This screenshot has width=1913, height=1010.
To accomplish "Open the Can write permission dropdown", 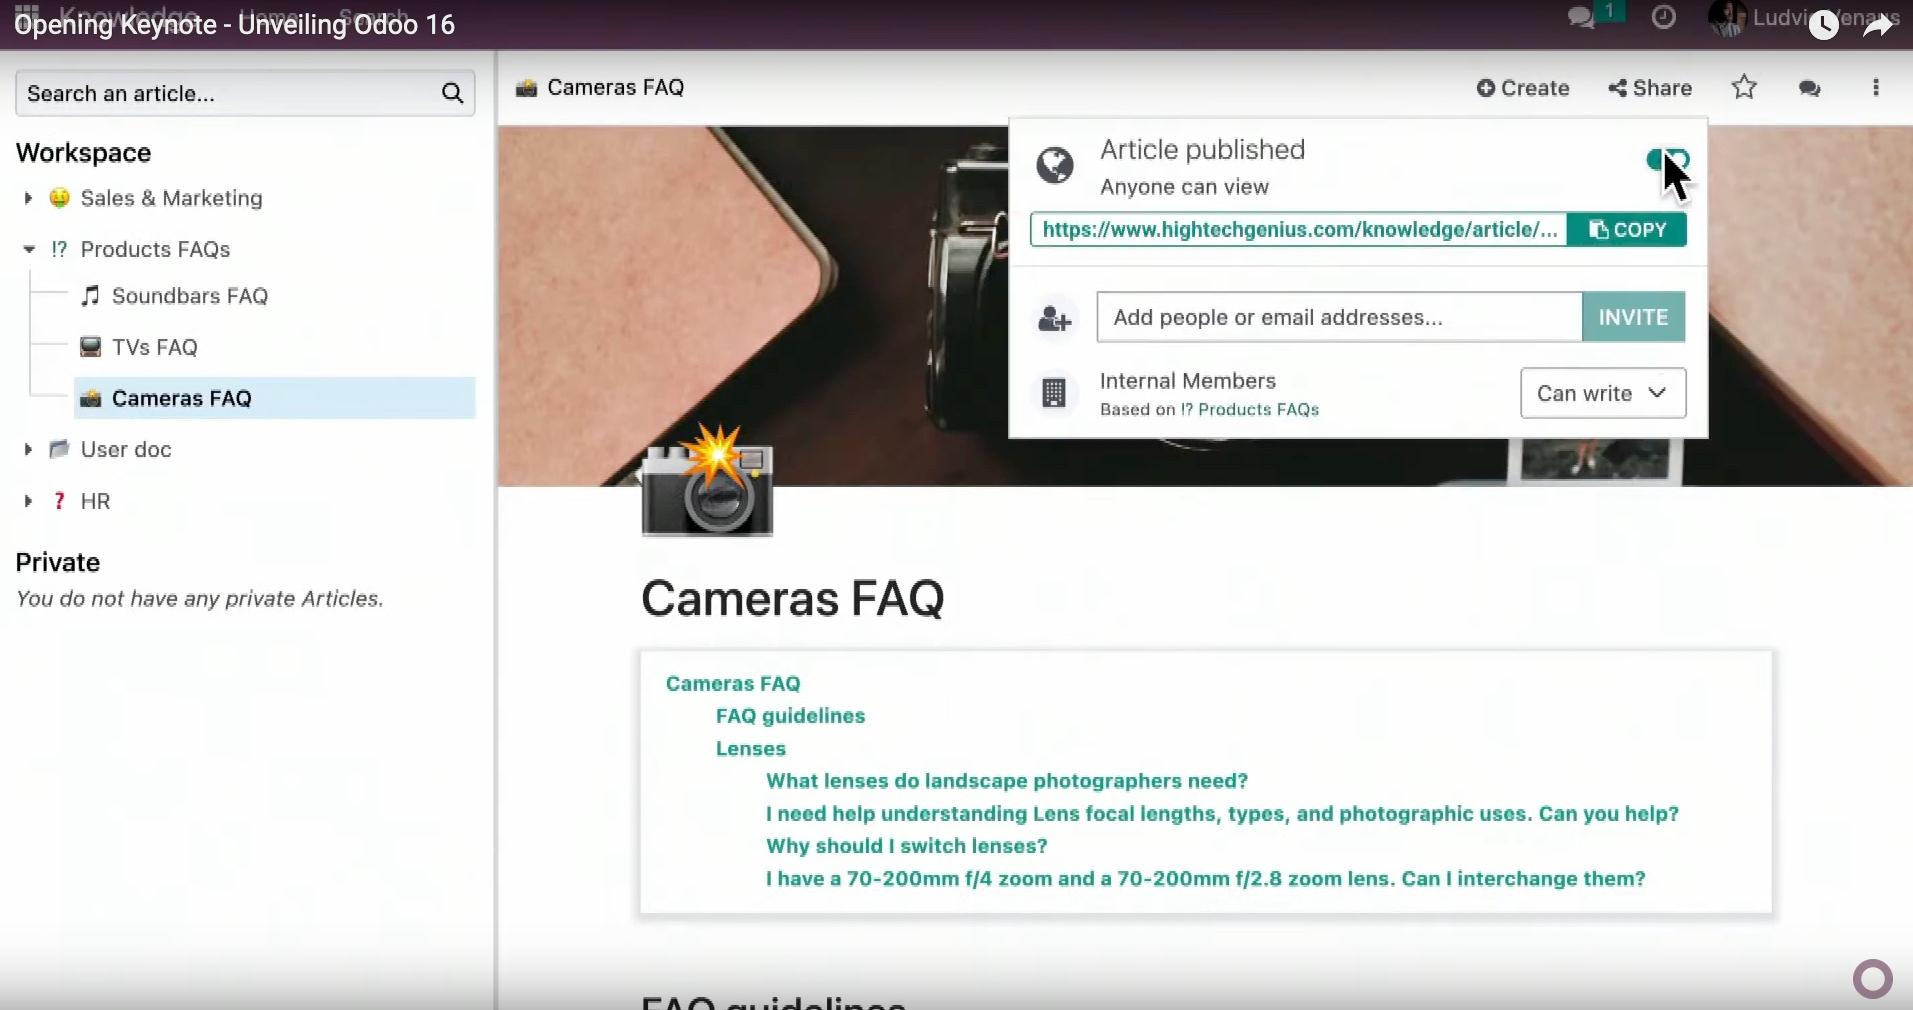I will [1602, 393].
